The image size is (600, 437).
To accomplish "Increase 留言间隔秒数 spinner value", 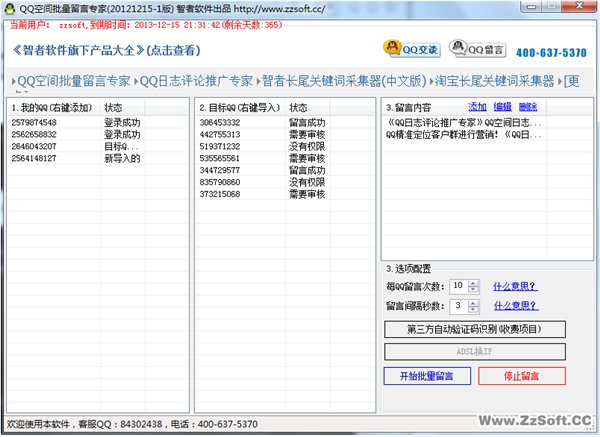I will 473,303.
